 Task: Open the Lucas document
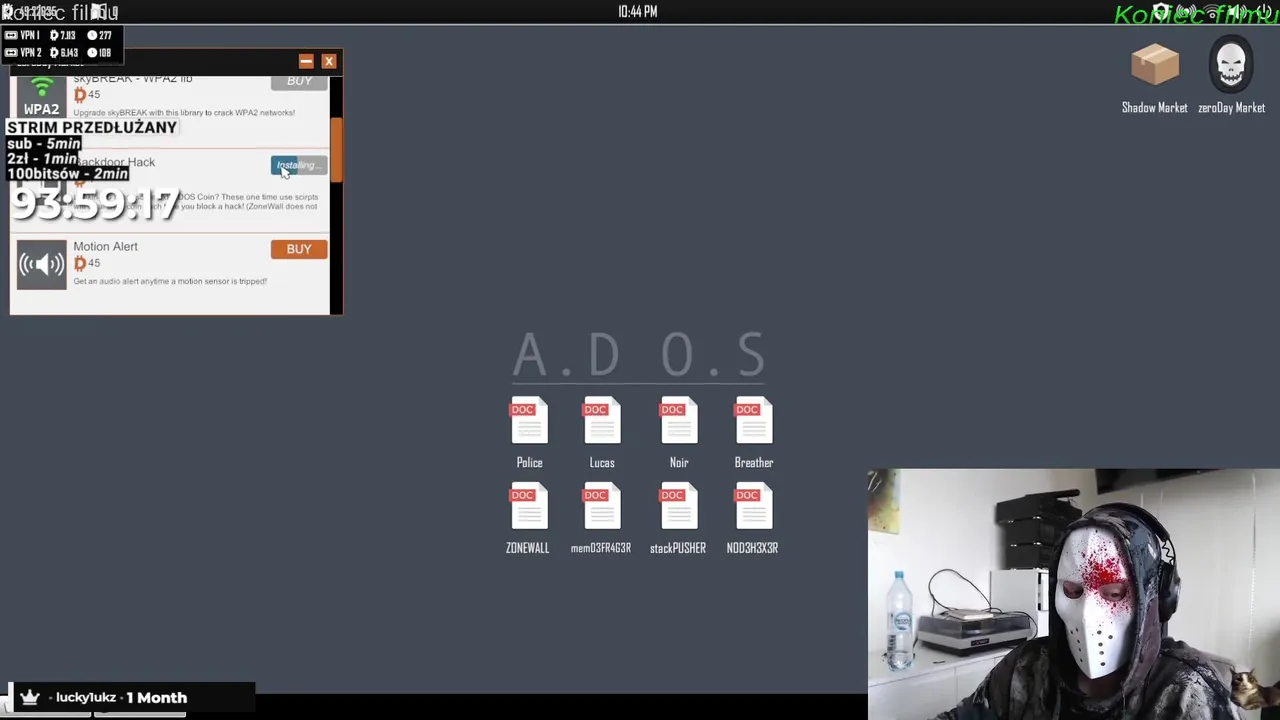(x=602, y=421)
